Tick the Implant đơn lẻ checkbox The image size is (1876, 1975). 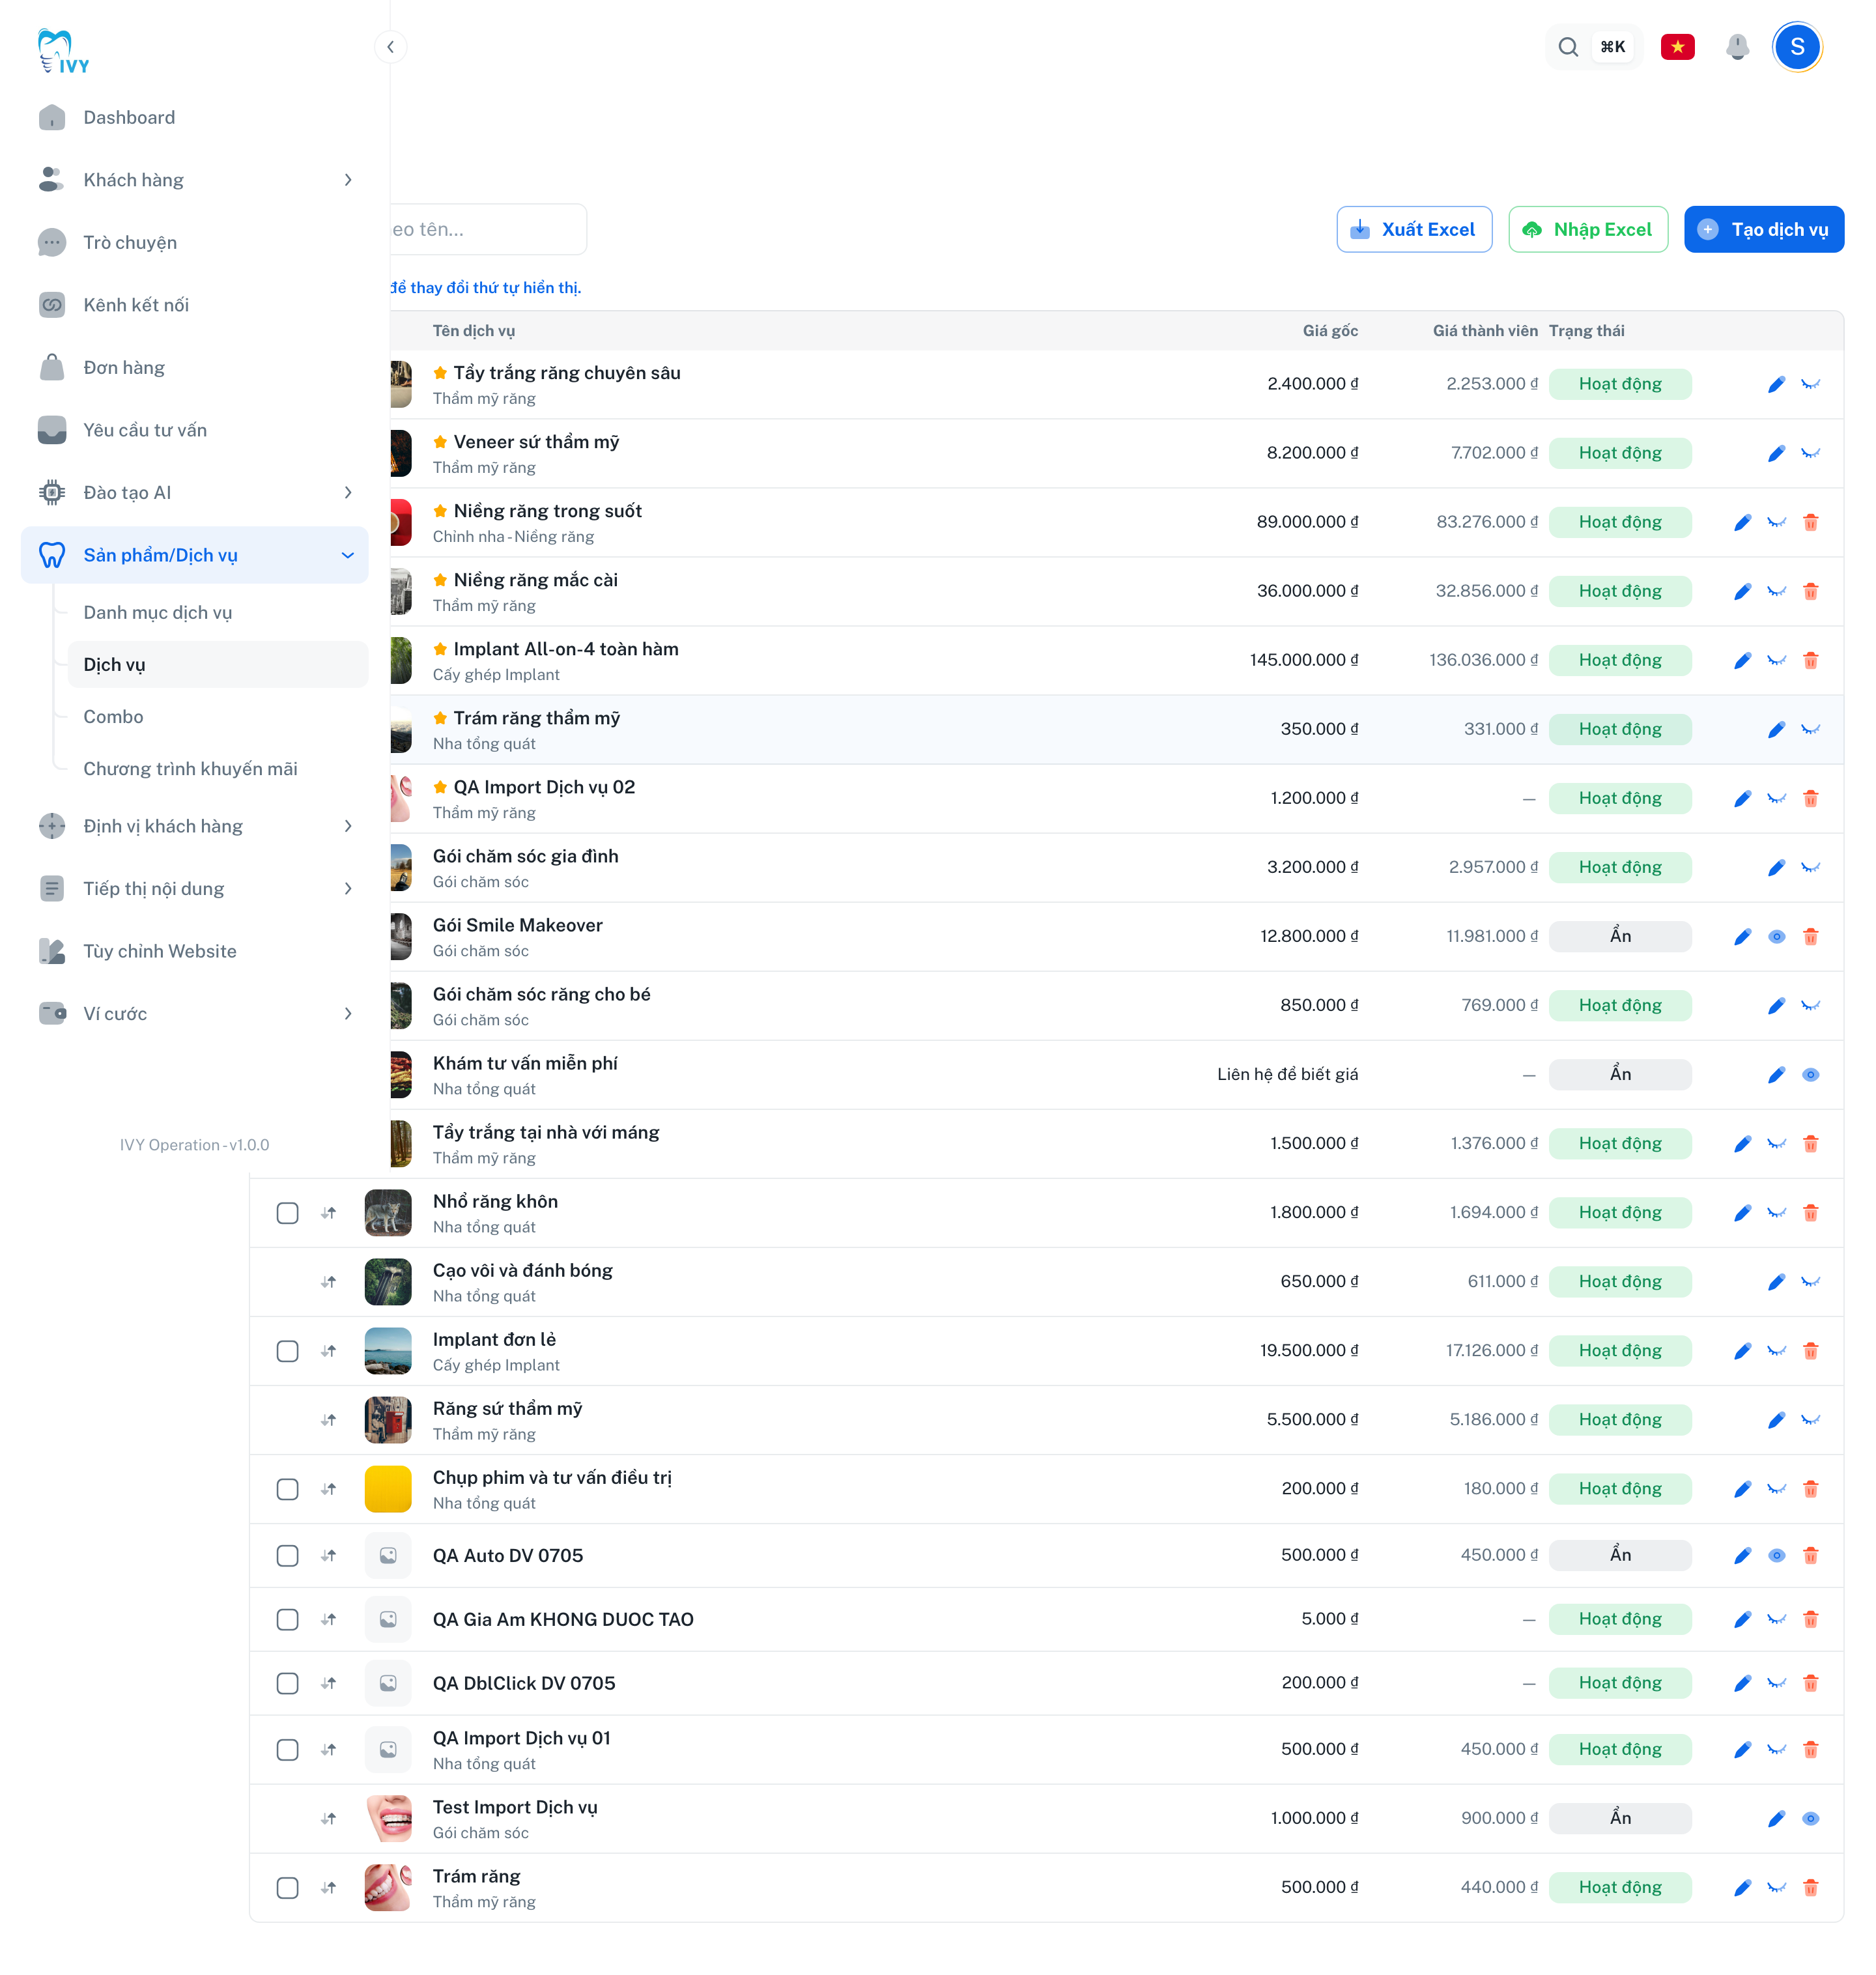(x=287, y=1351)
